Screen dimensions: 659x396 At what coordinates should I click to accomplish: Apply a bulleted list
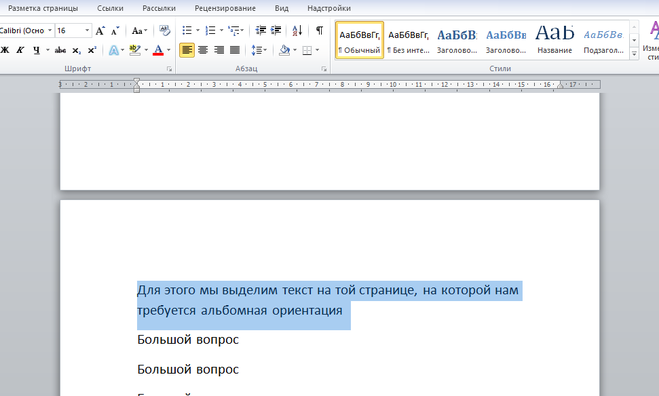(187, 30)
